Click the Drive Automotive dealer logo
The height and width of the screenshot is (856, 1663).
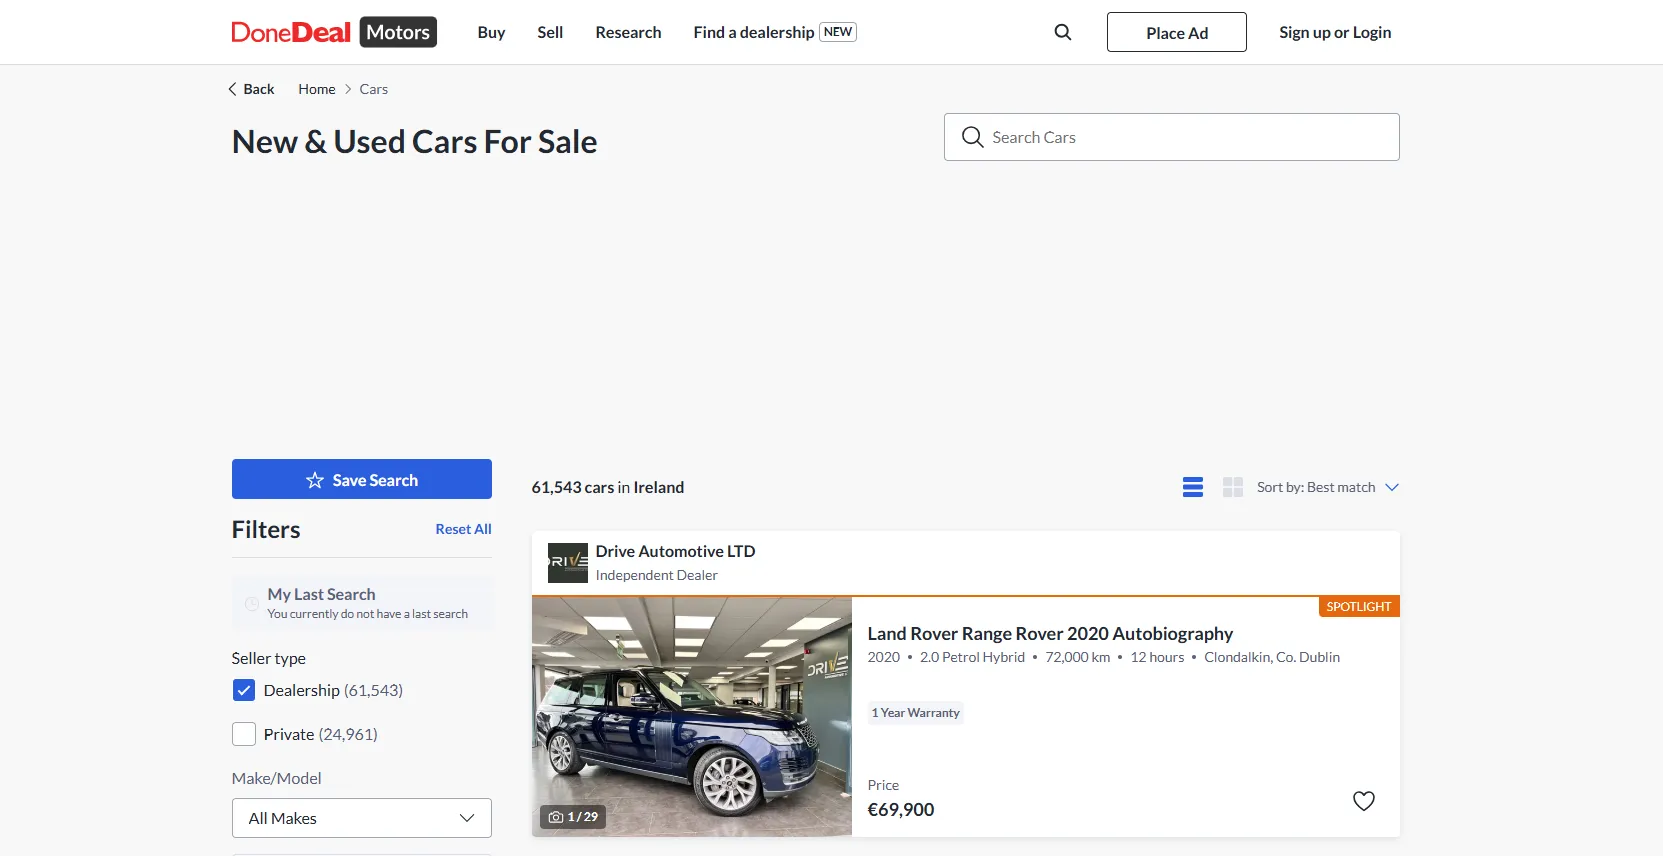[568, 563]
